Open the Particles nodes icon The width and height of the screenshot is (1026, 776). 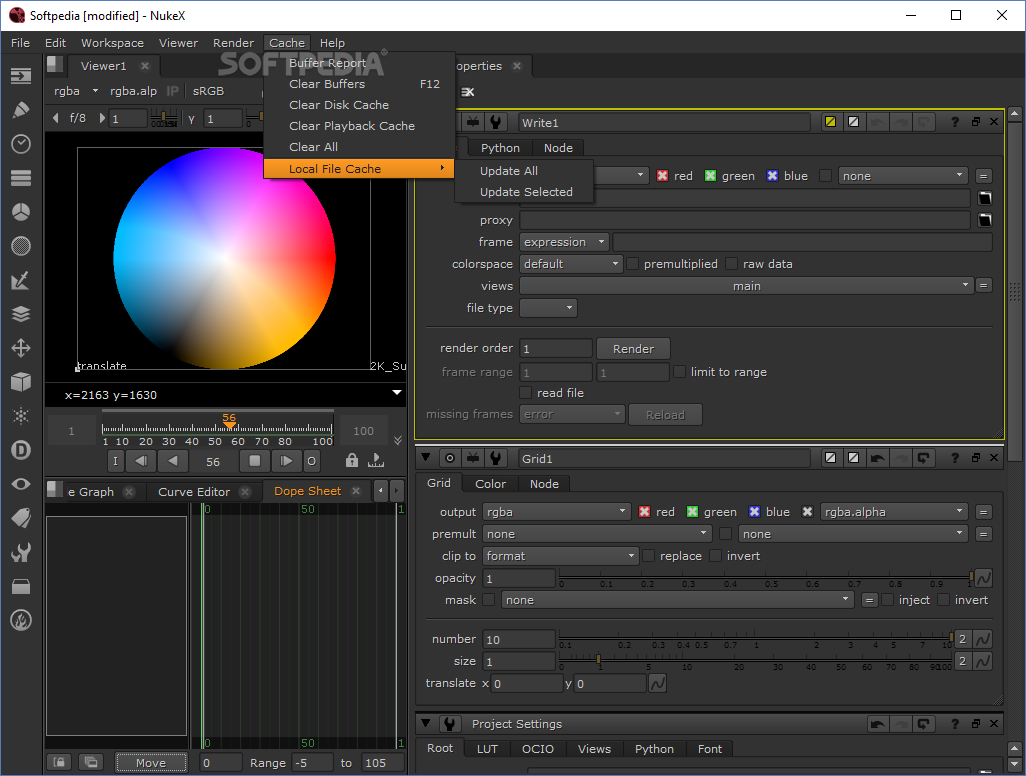tap(21, 415)
